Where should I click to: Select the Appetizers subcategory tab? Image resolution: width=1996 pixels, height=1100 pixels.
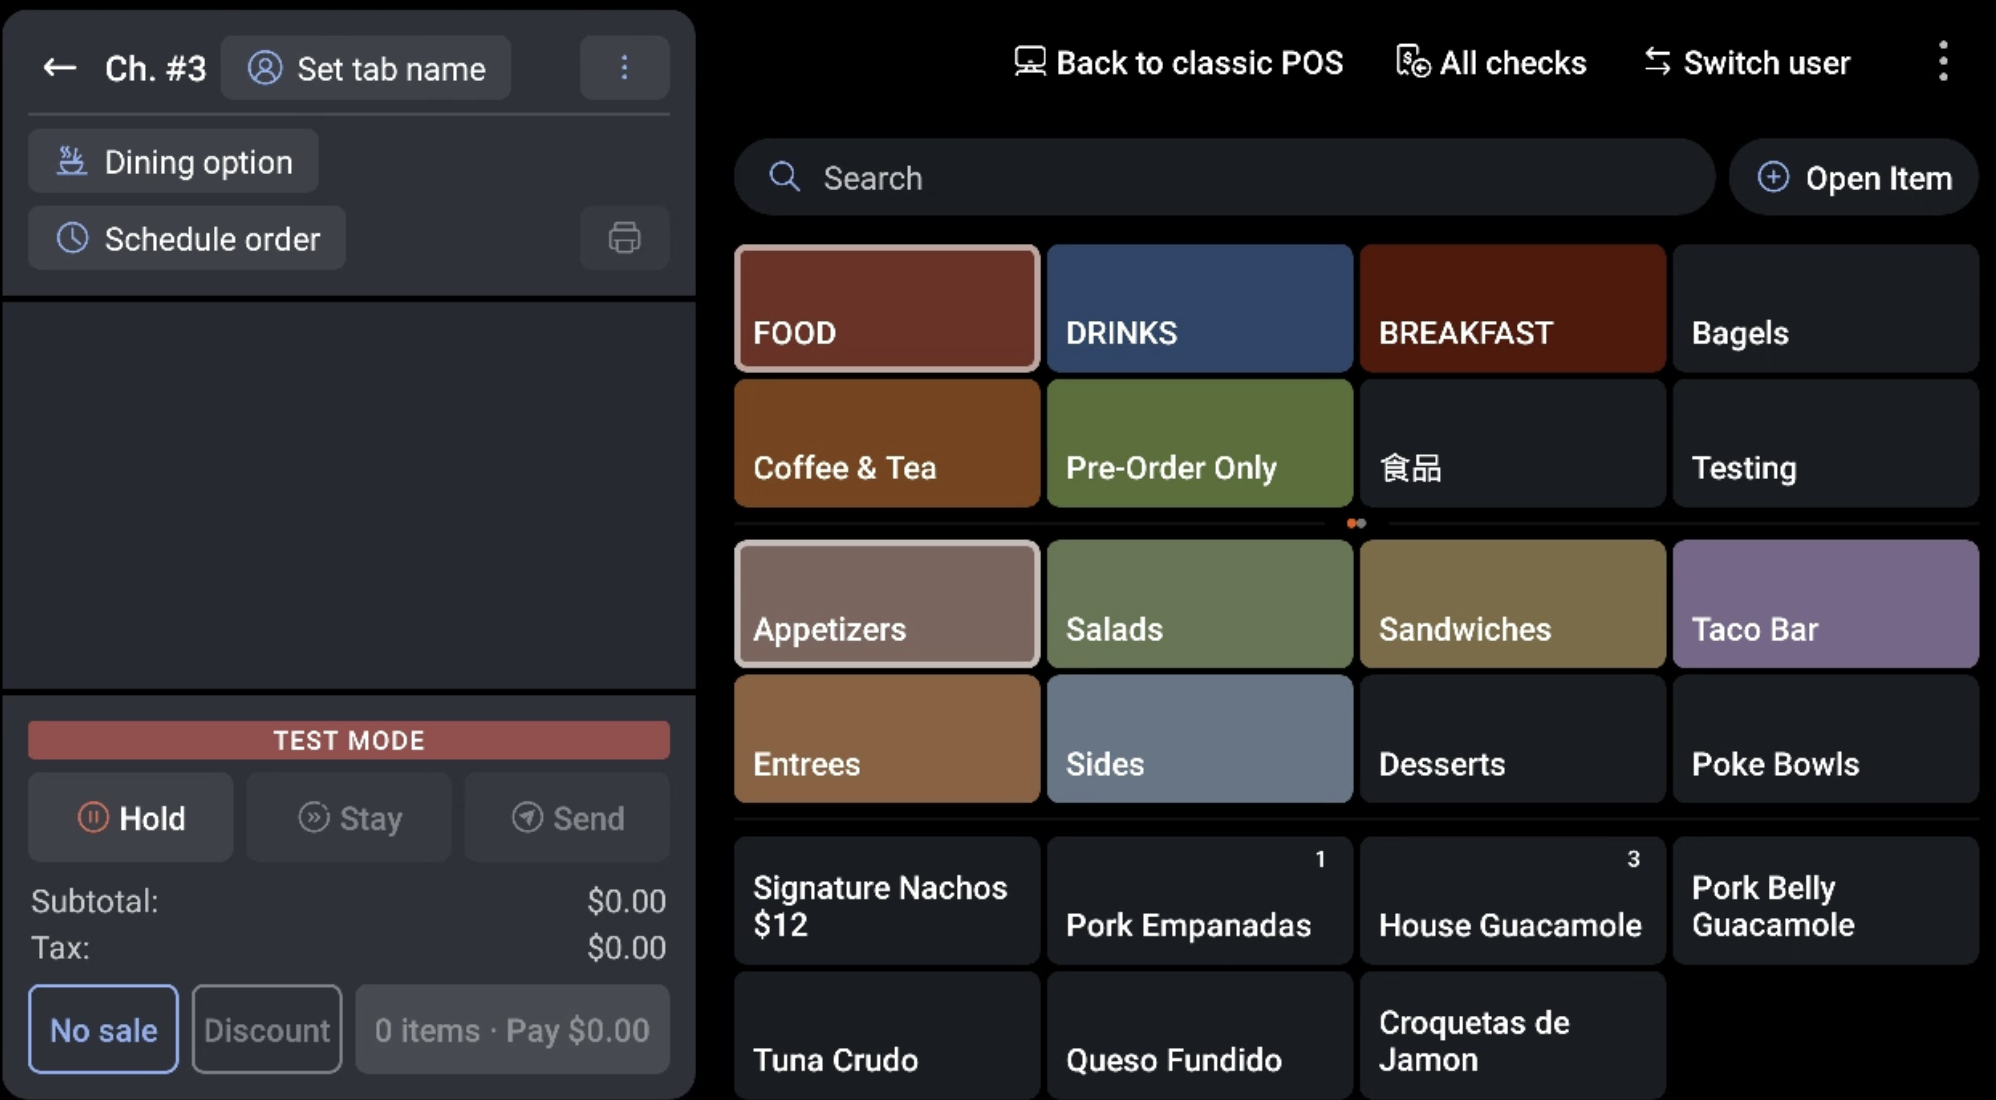[x=886, y=603]
